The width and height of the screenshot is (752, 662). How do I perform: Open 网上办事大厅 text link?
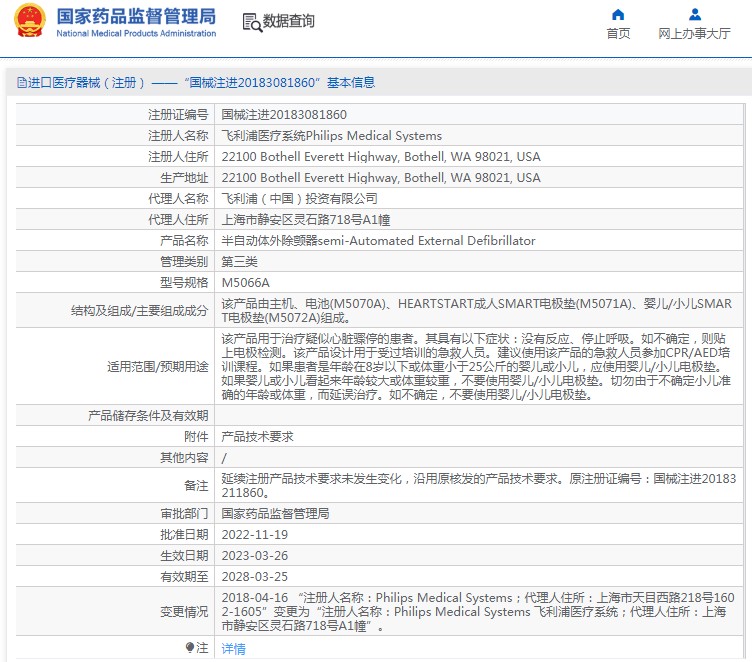pyautogui.click(x=694, y=33)
